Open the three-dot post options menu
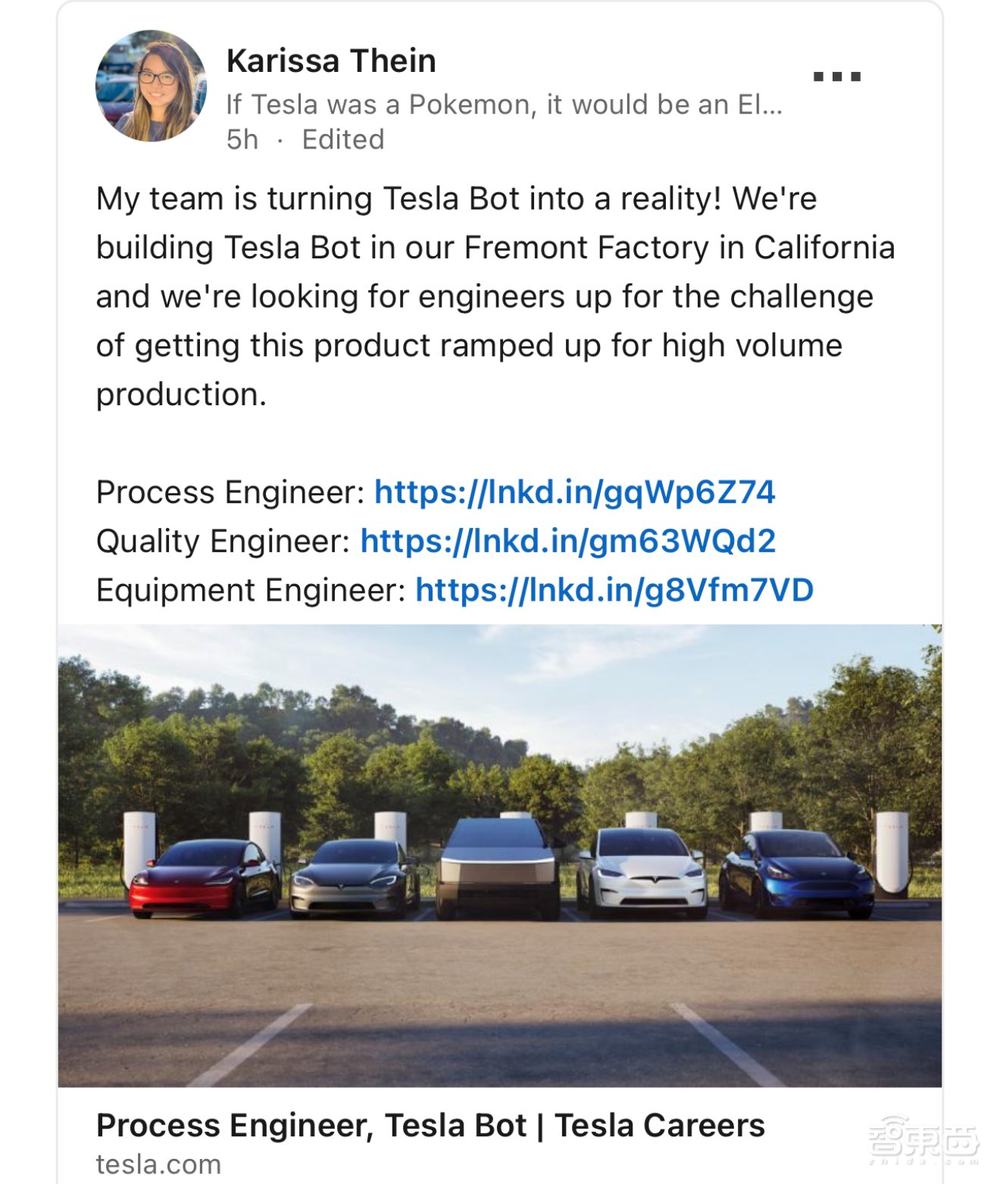The width and height of the screenshot is (1000, 1184). tap(837, 76)
